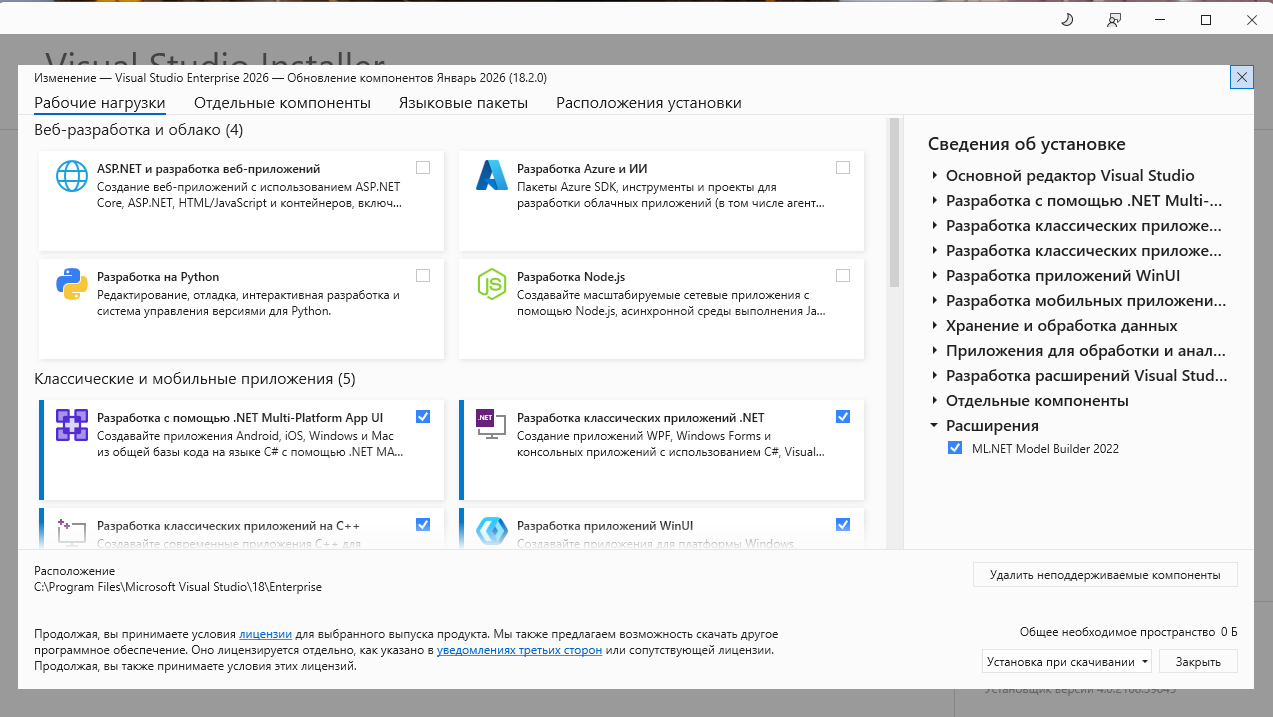Collapse the Расширения details node
Screen dimensions: 1273x717
(x=934, y=426)
